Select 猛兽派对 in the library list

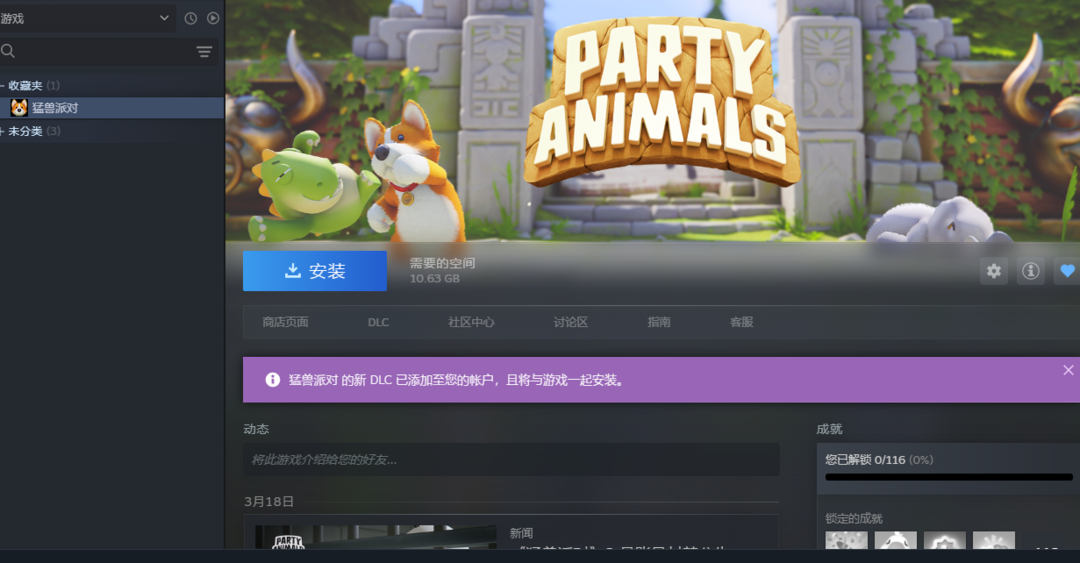112,108
